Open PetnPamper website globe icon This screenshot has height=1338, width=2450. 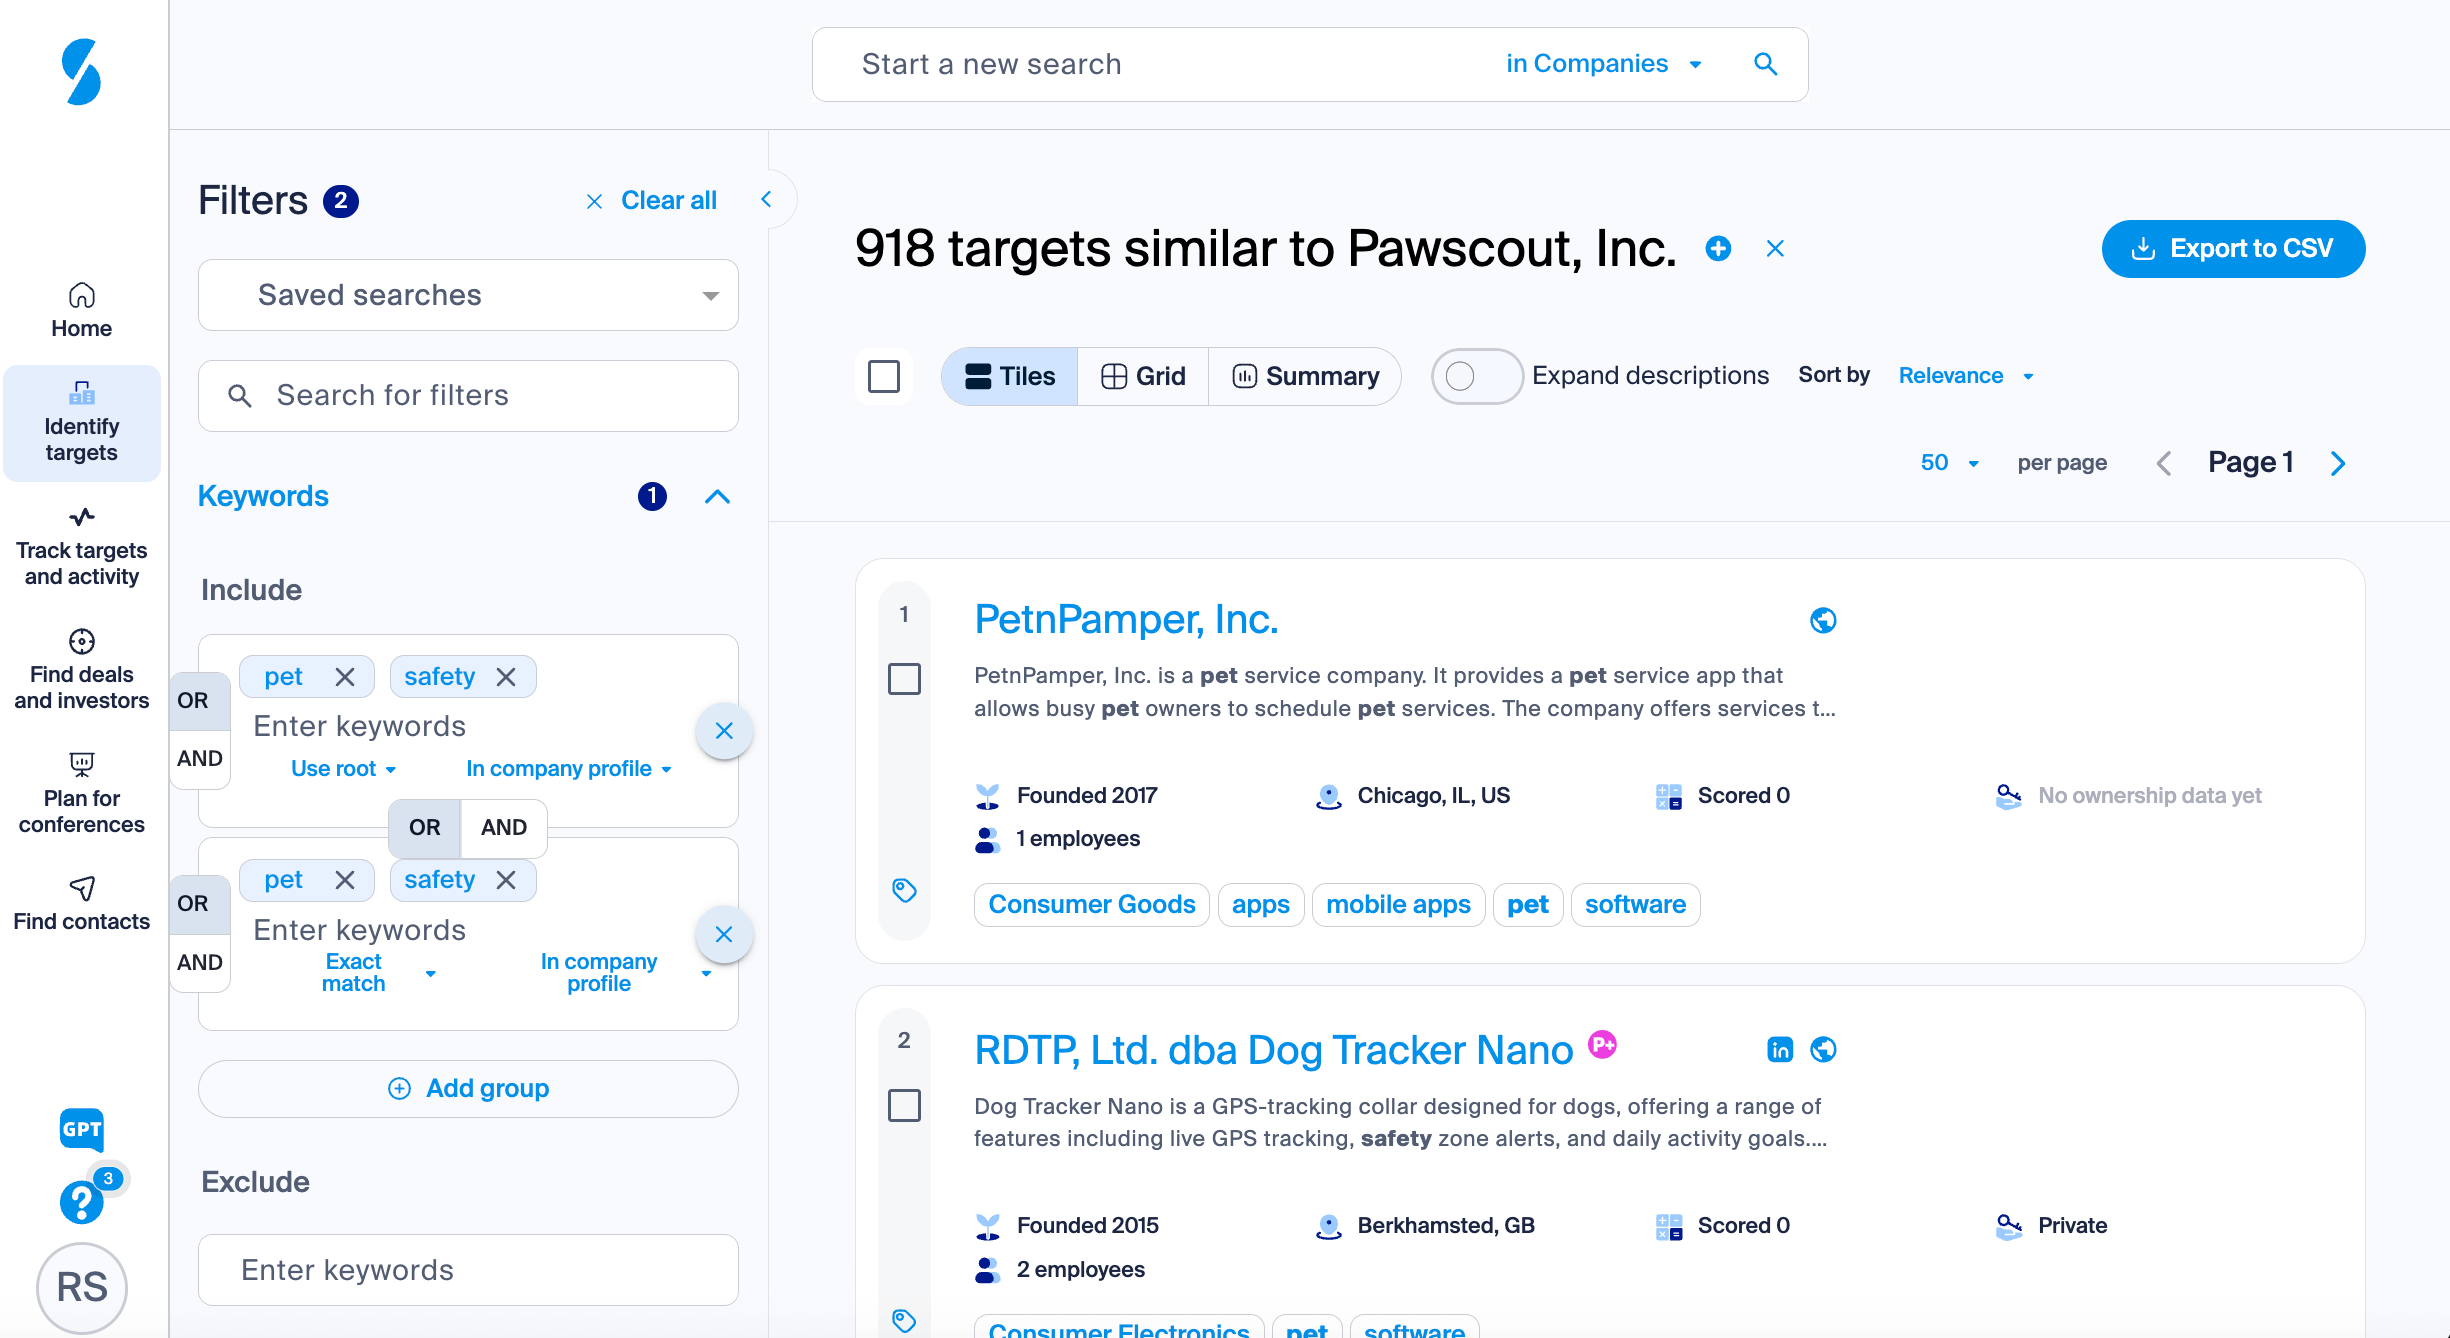pyautogui.click(x=1823, y=620)
